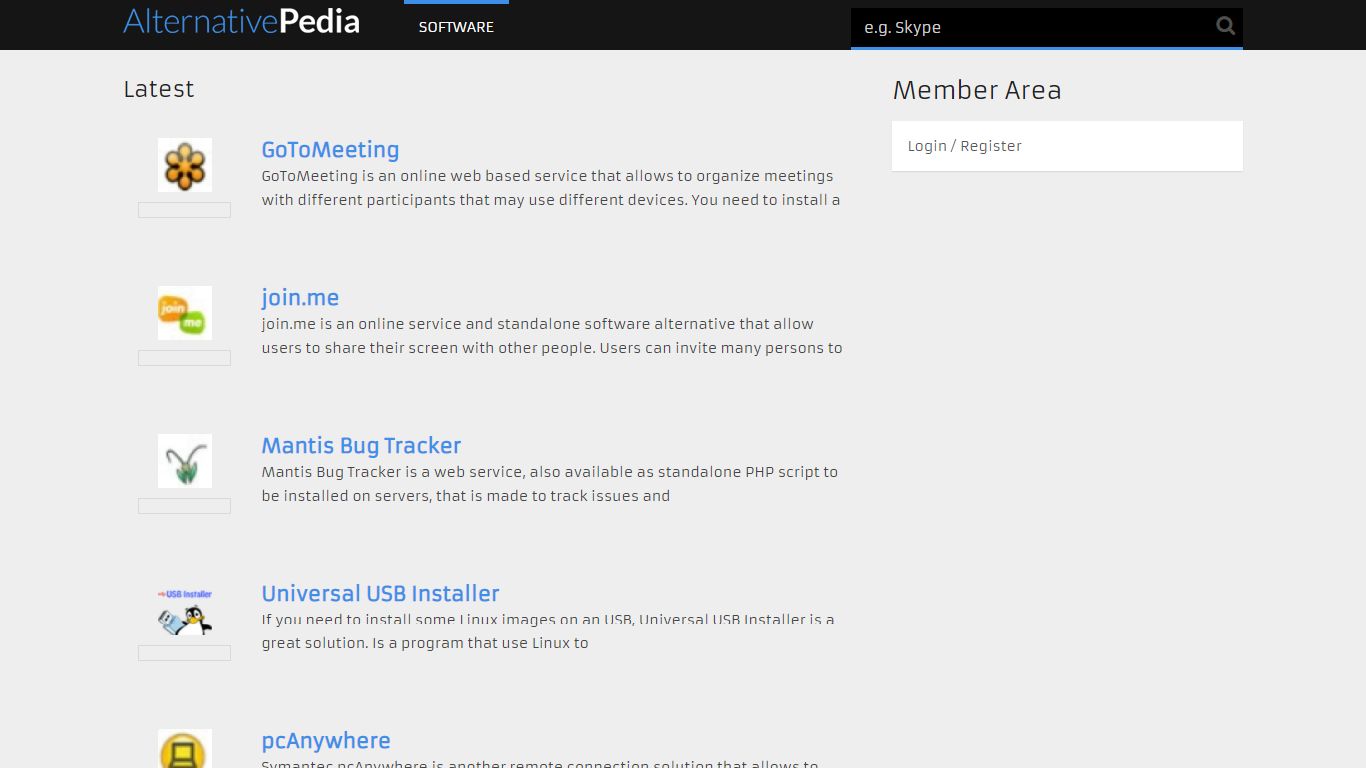This screenshot has width=1366, height=768.
Task: Click the Login / Register link
Action: click(964, 145)
